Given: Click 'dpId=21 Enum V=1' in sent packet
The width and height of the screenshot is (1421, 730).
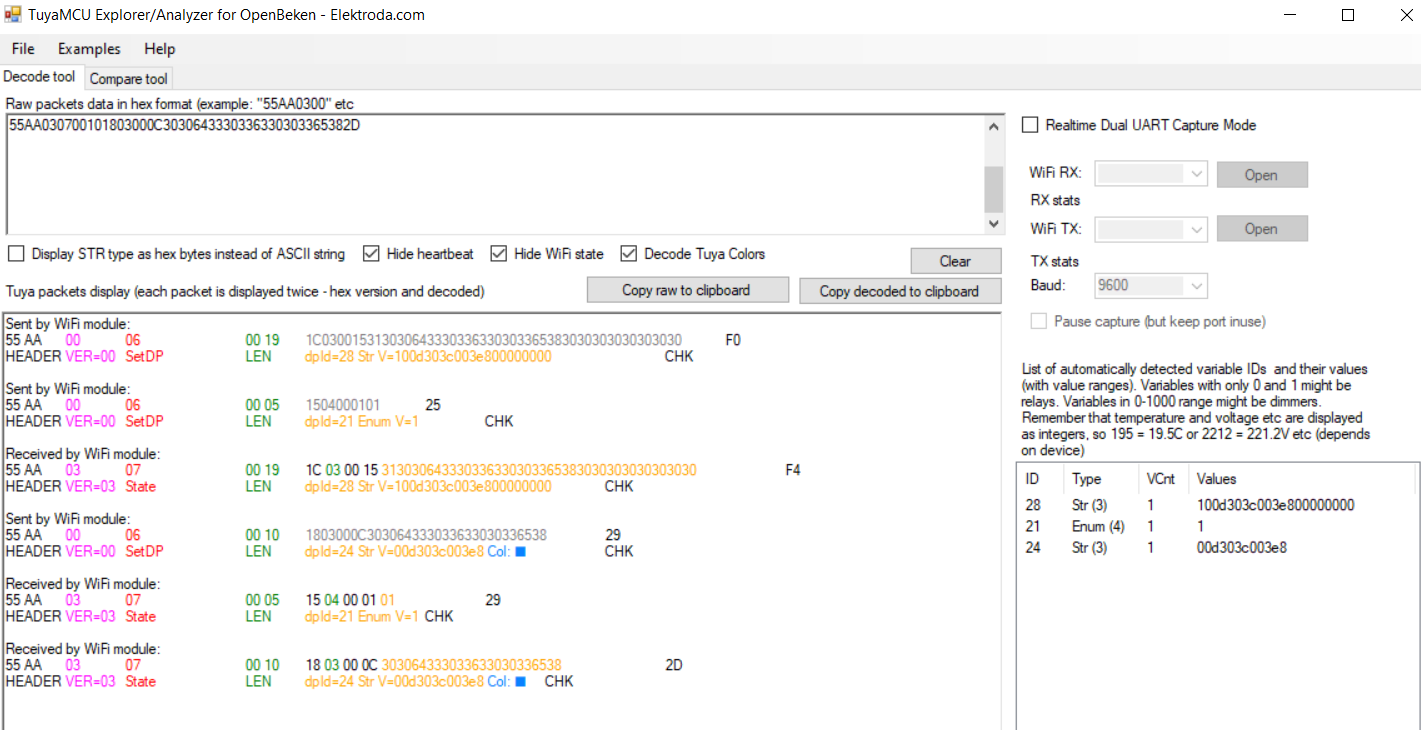Looking at the screenshot, I should click(x=362, y=421).
